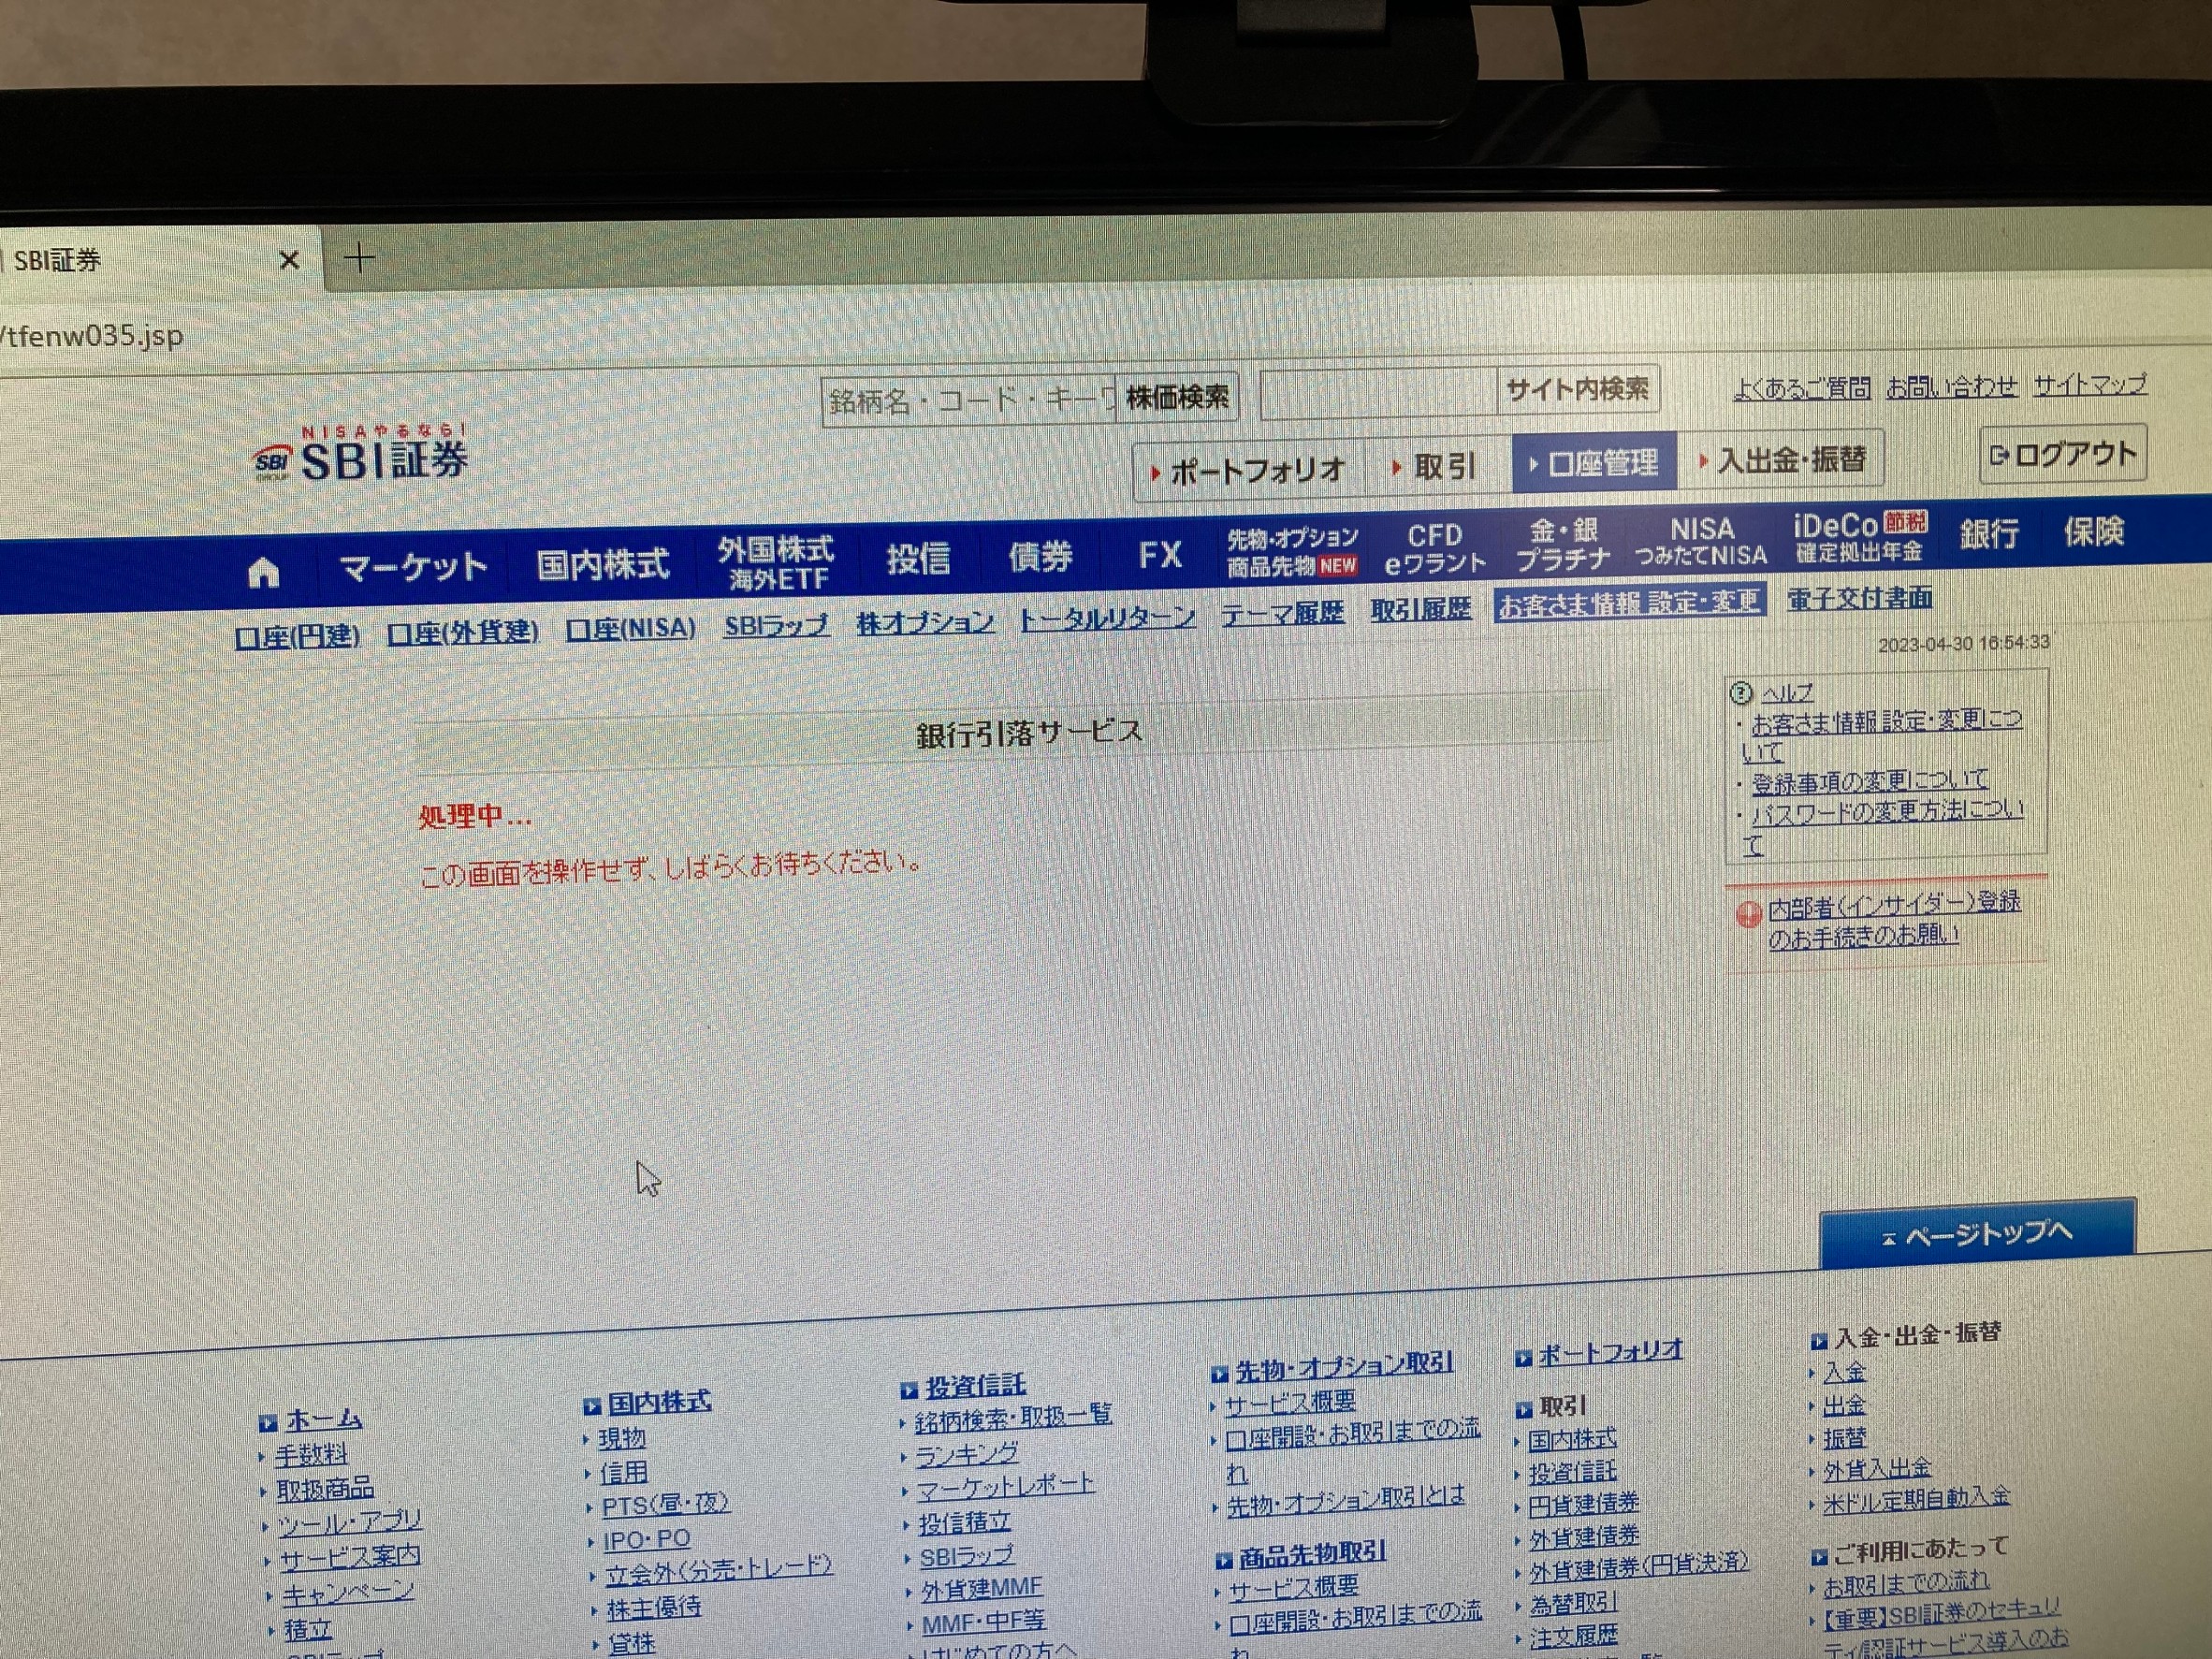Open 外国株式 海外ETF menu
Image resolution: width=2212 pixels, height=1659 pixels.
pyautogui.click(x=776, y=563)
